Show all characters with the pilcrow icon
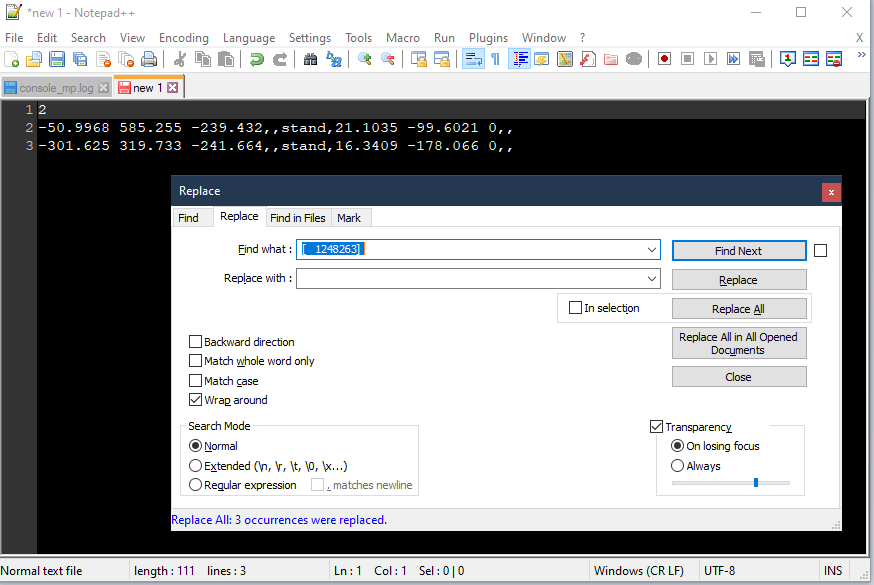The width and height of the screenshot is (874, 585). (495, 59)
